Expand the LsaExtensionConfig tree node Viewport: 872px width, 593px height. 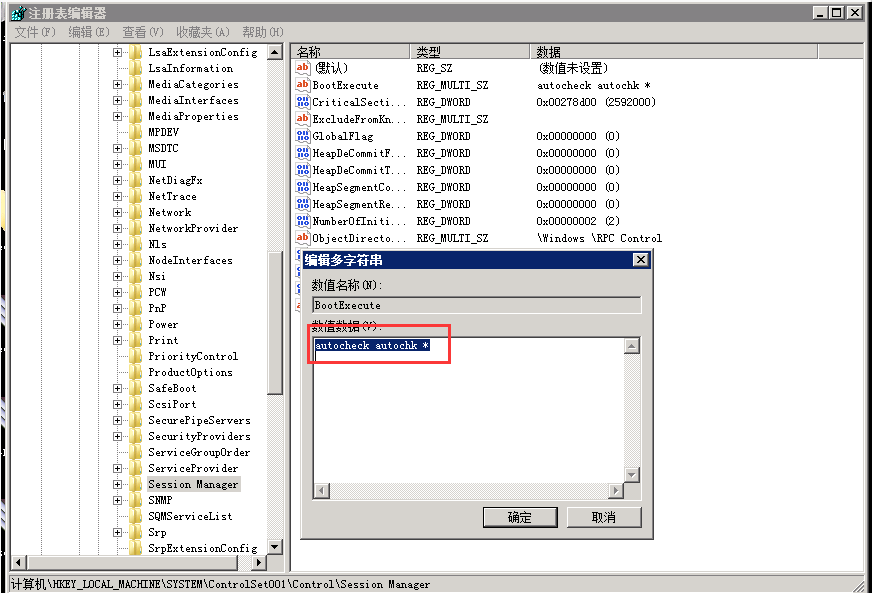(x=117, y=52)
